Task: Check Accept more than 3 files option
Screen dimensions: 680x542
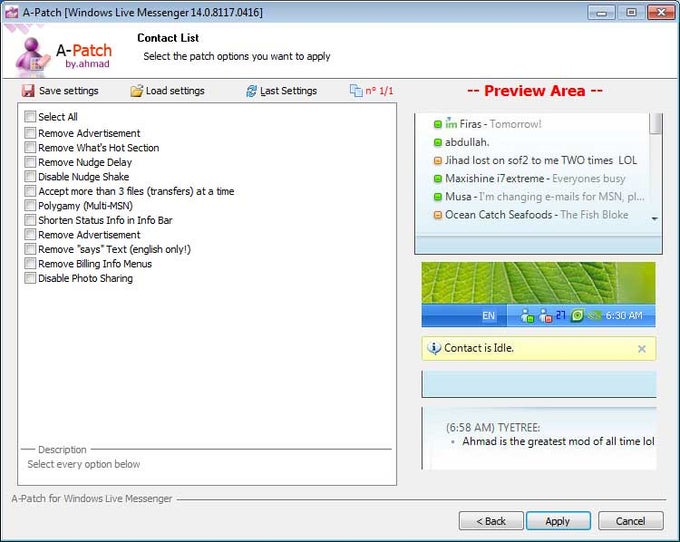Action: (x=30, y=191)
